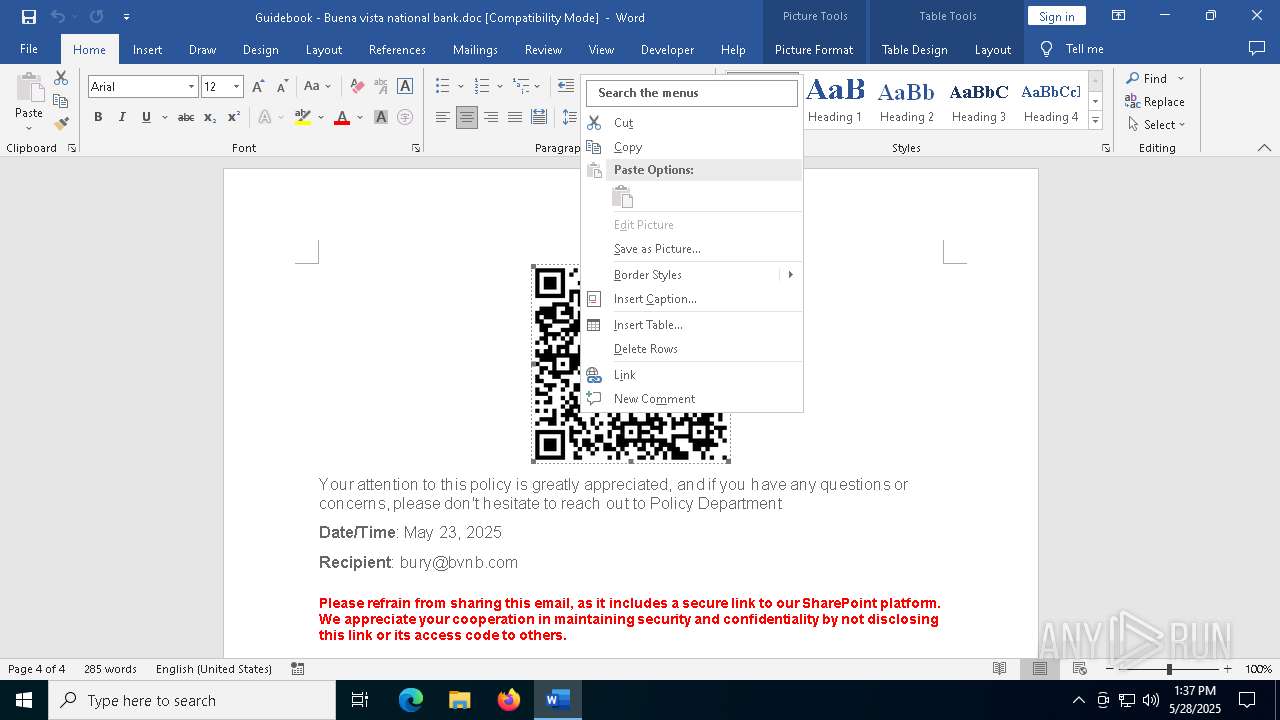
Task: Switch to Web Layout view
Action: pyautogui.click(x=1080, y=669)
